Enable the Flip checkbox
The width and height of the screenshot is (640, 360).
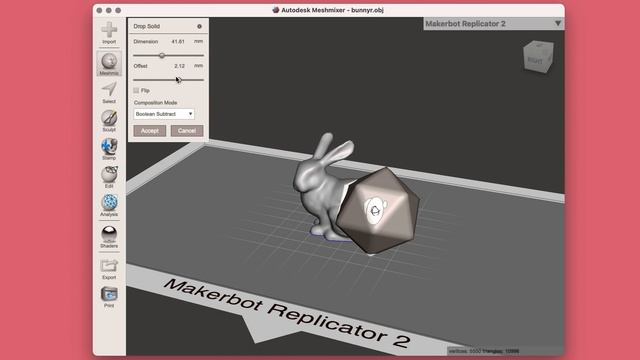[136, 90]
